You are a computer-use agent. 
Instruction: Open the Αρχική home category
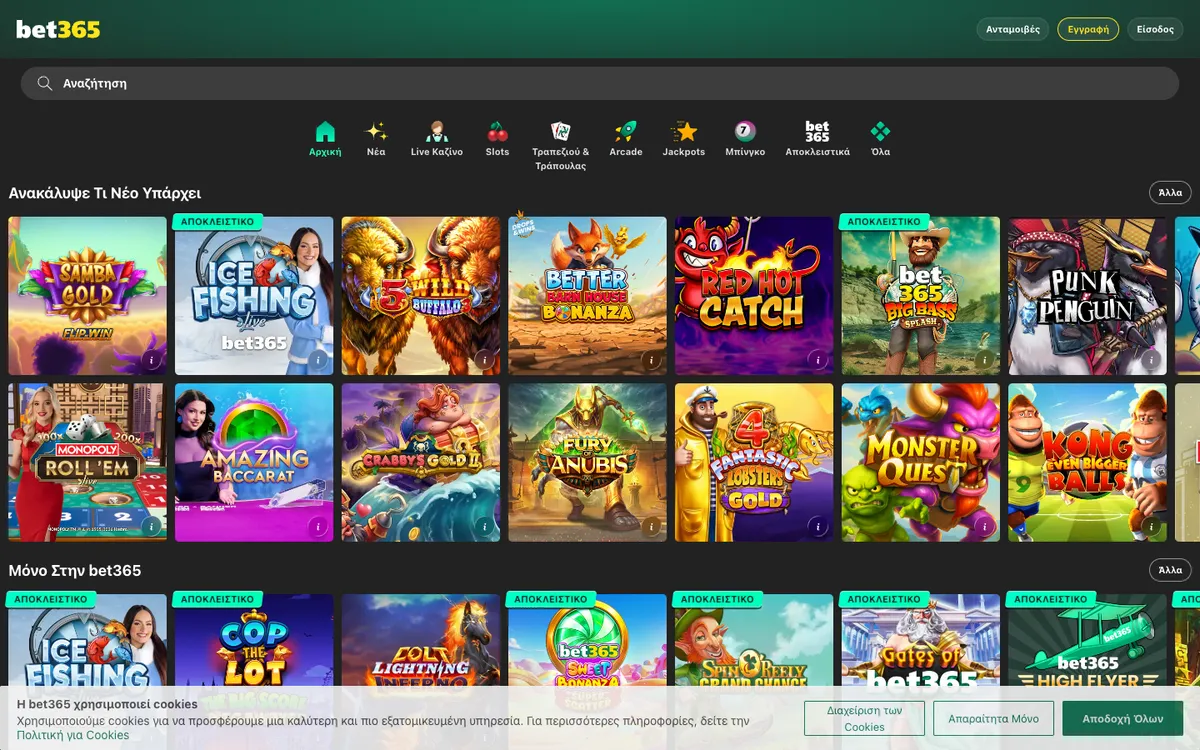(325, 139)
